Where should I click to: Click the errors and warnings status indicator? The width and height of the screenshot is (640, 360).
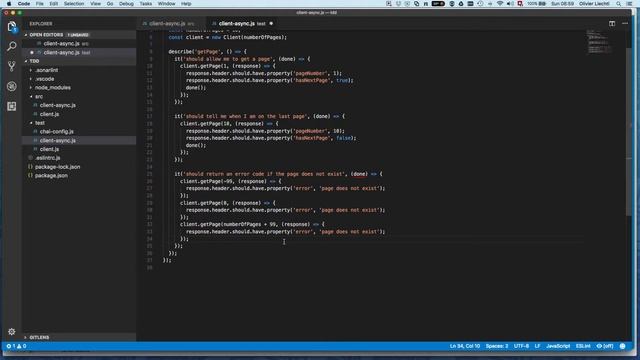click(16, 346)
